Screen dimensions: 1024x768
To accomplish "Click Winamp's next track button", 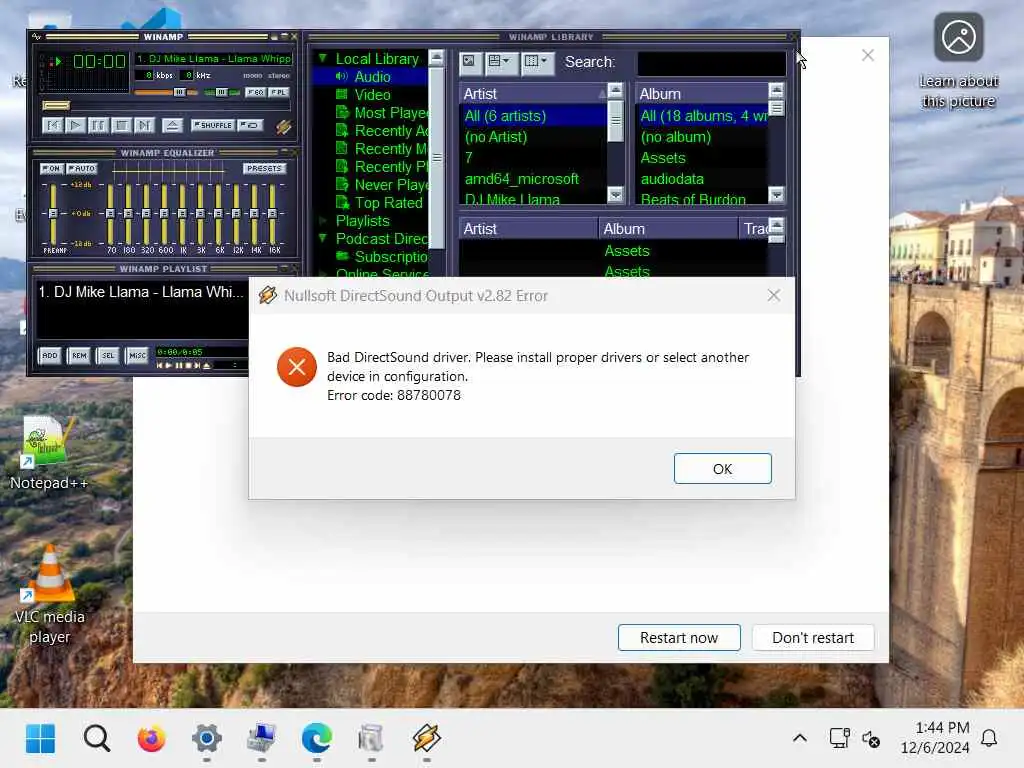I will tap(144, 125).
